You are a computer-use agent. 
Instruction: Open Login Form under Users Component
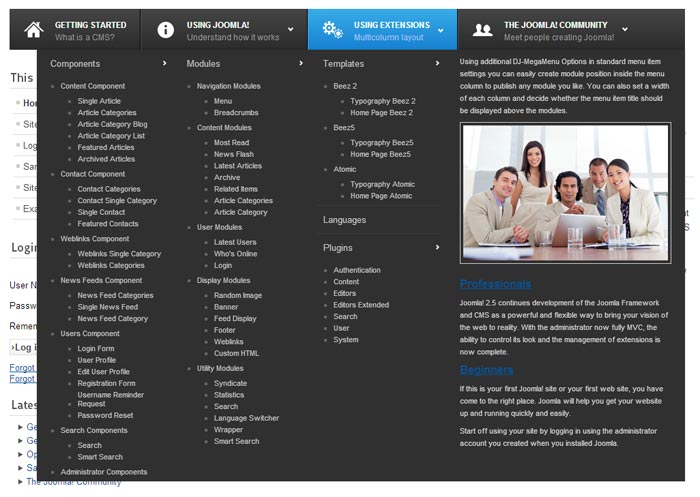[x=96, y=349]
